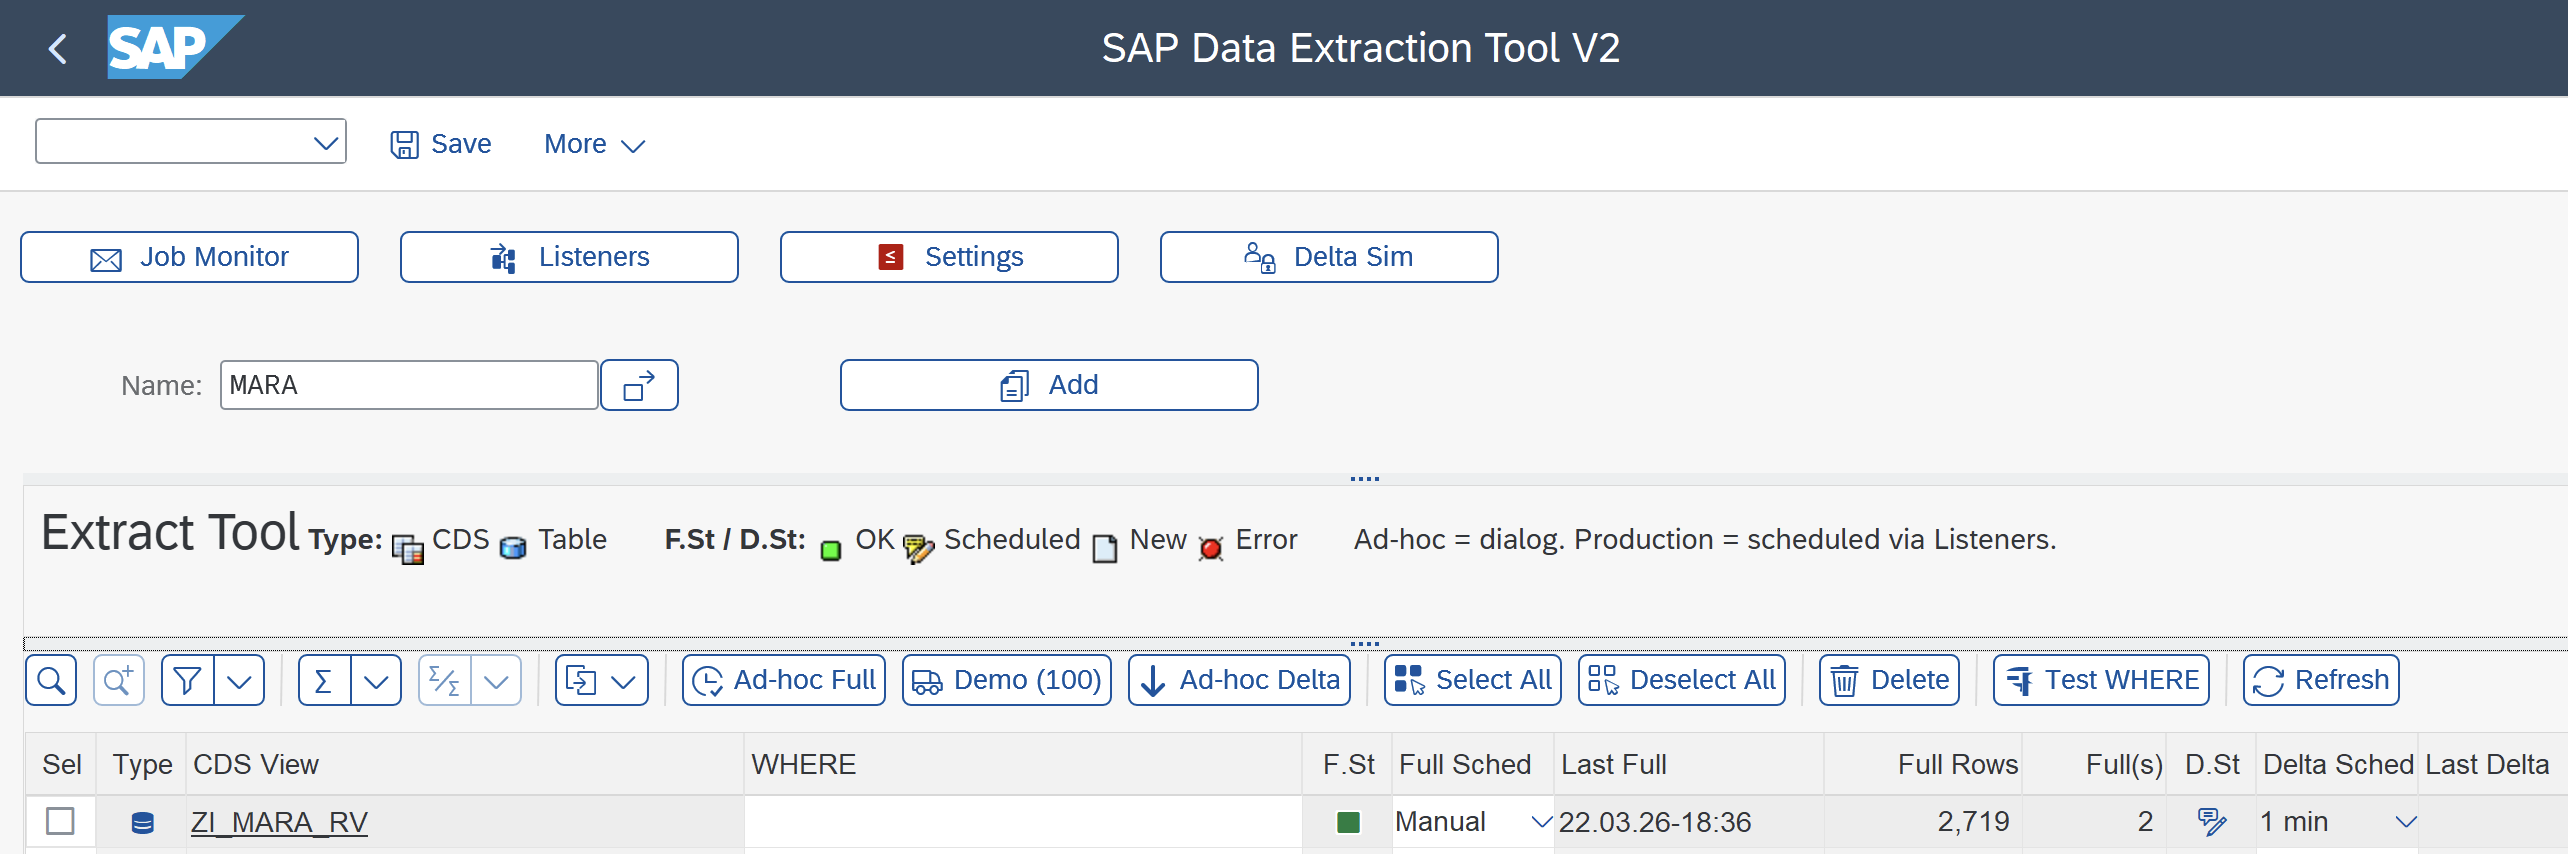Expand the filter options dropdown

pyautogui.click(x=239, y=680)
